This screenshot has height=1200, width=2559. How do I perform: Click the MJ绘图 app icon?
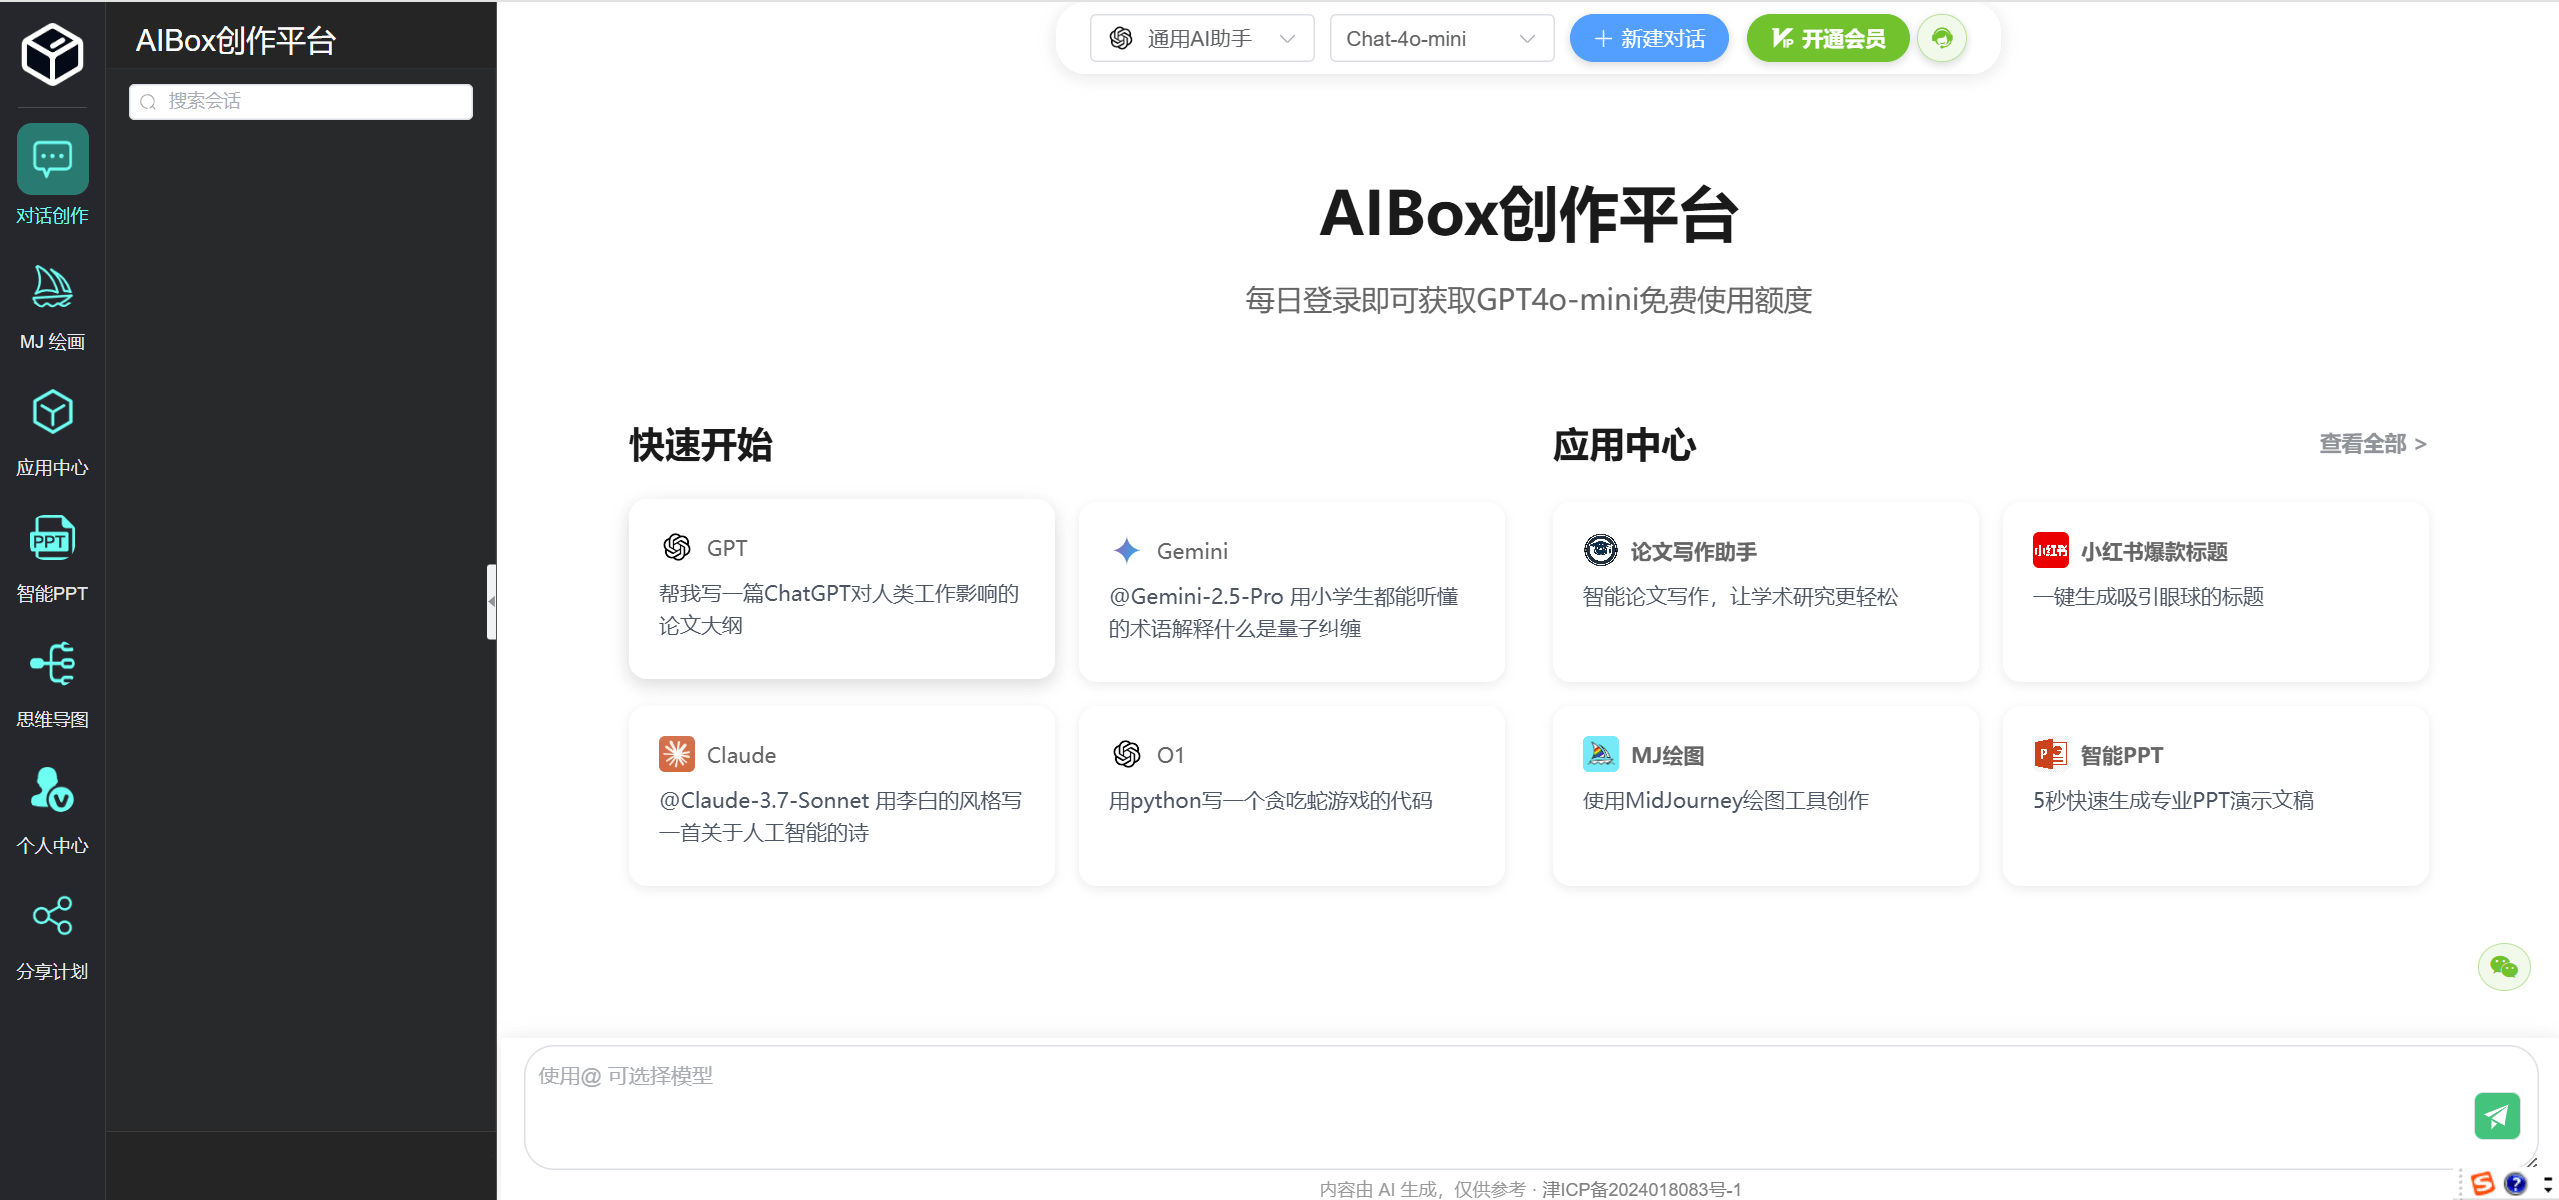pyautogui.click(x=1601, y=754)
